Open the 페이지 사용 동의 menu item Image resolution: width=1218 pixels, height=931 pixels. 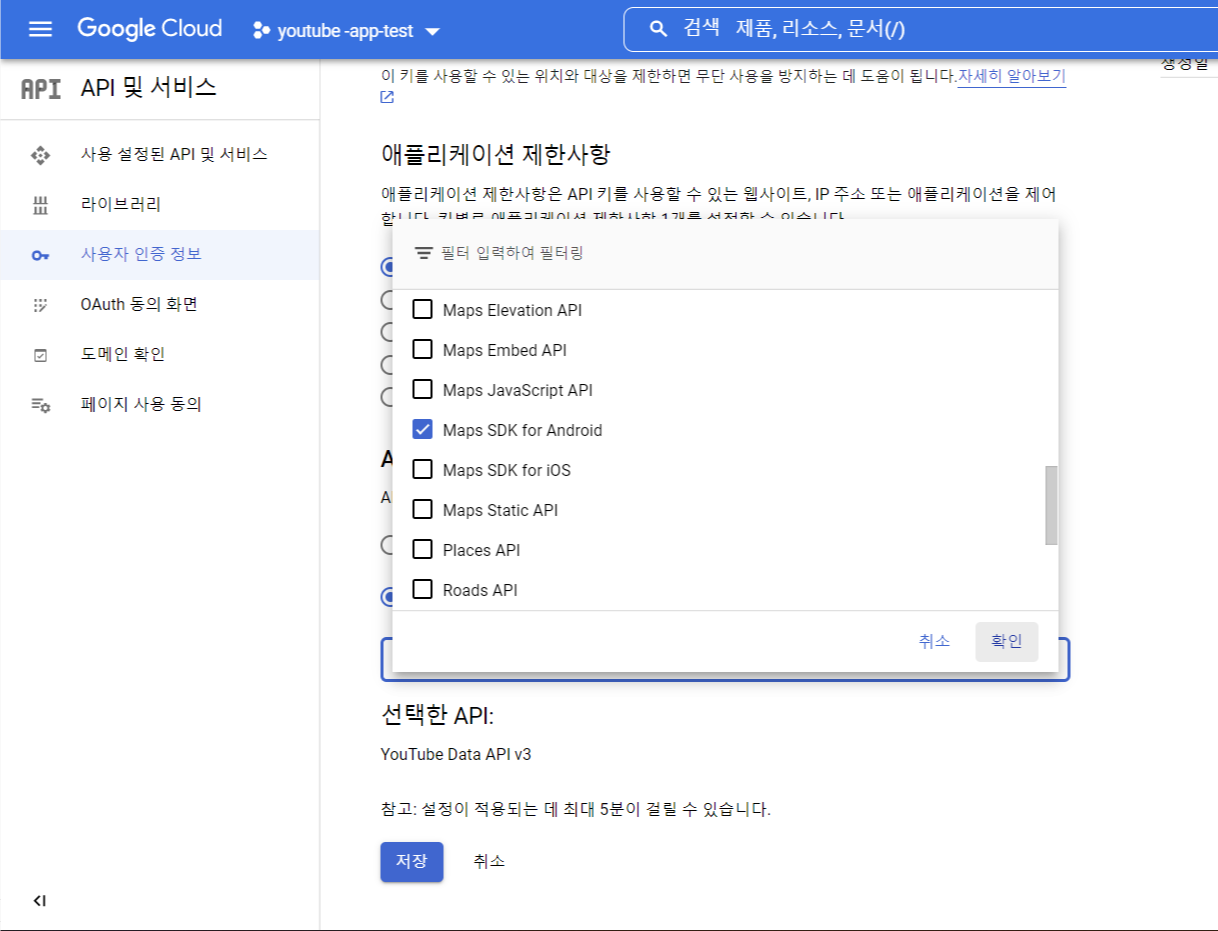tap(160, 405)
